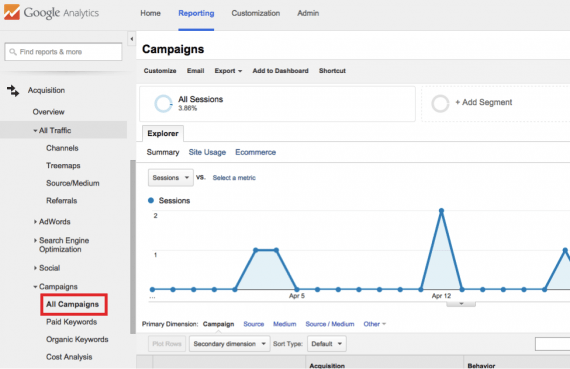The height and width of the screenshot is (369, 570).
Task: Select Source / Medium primary dimension
Action: coord(330,324)
